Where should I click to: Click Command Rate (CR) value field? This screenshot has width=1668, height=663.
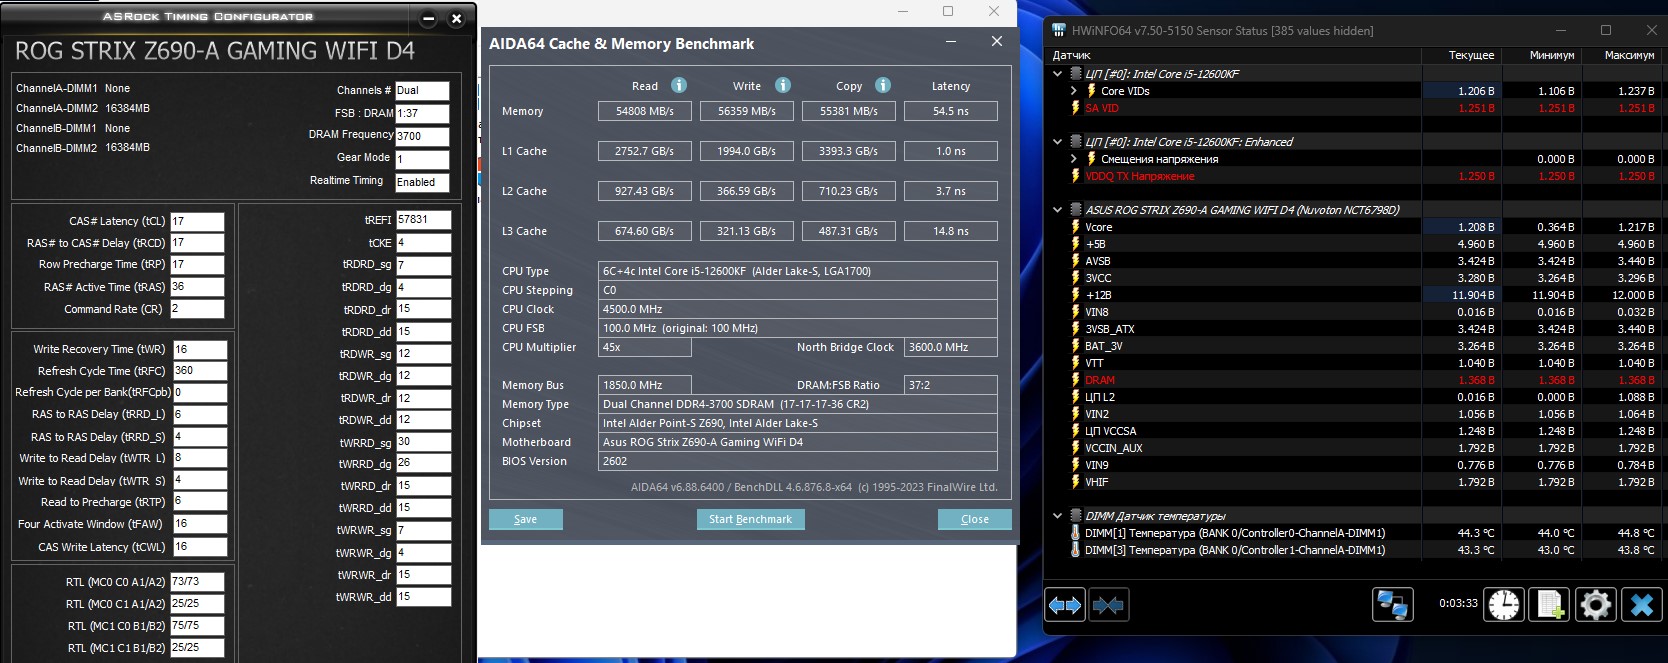[x=197, y=309]
